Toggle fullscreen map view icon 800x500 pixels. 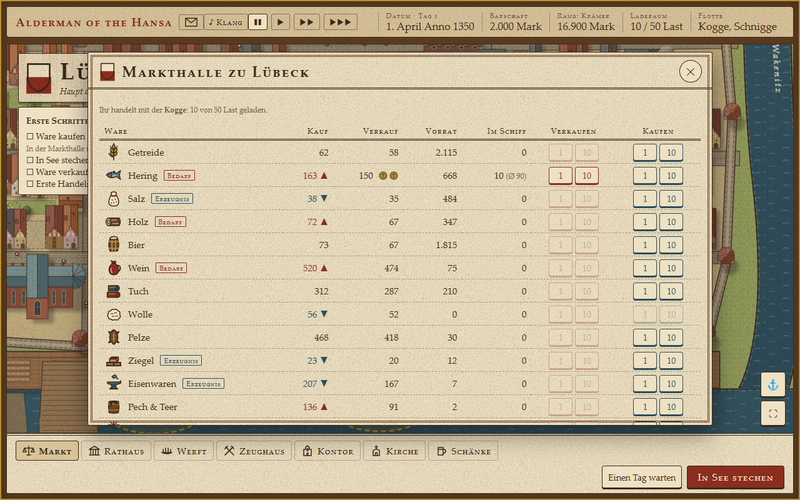773,414
